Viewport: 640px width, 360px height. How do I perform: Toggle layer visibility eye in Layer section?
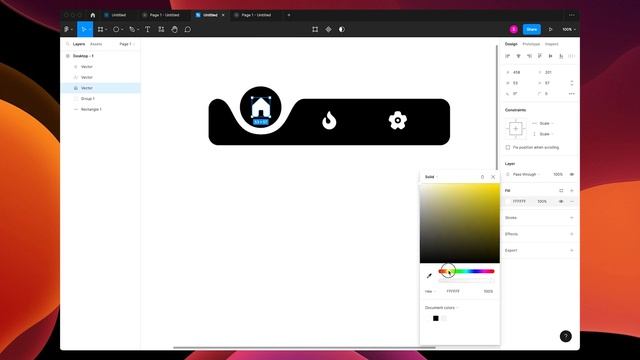571,174
